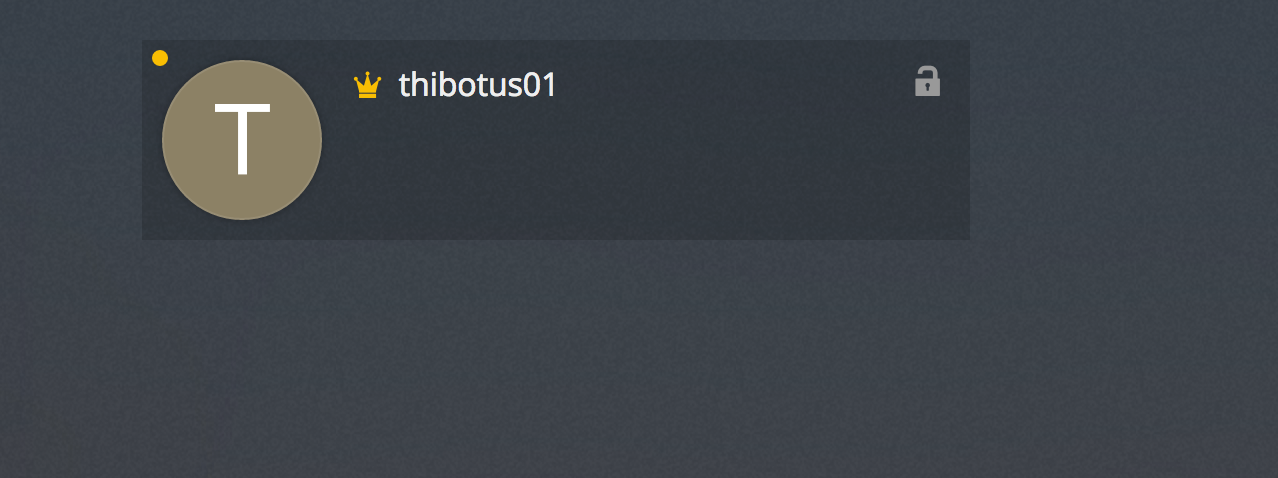View thibotus01's profile picture
Image resolution: width=1278 pixels, height=478 pixels.
point(242,140)
